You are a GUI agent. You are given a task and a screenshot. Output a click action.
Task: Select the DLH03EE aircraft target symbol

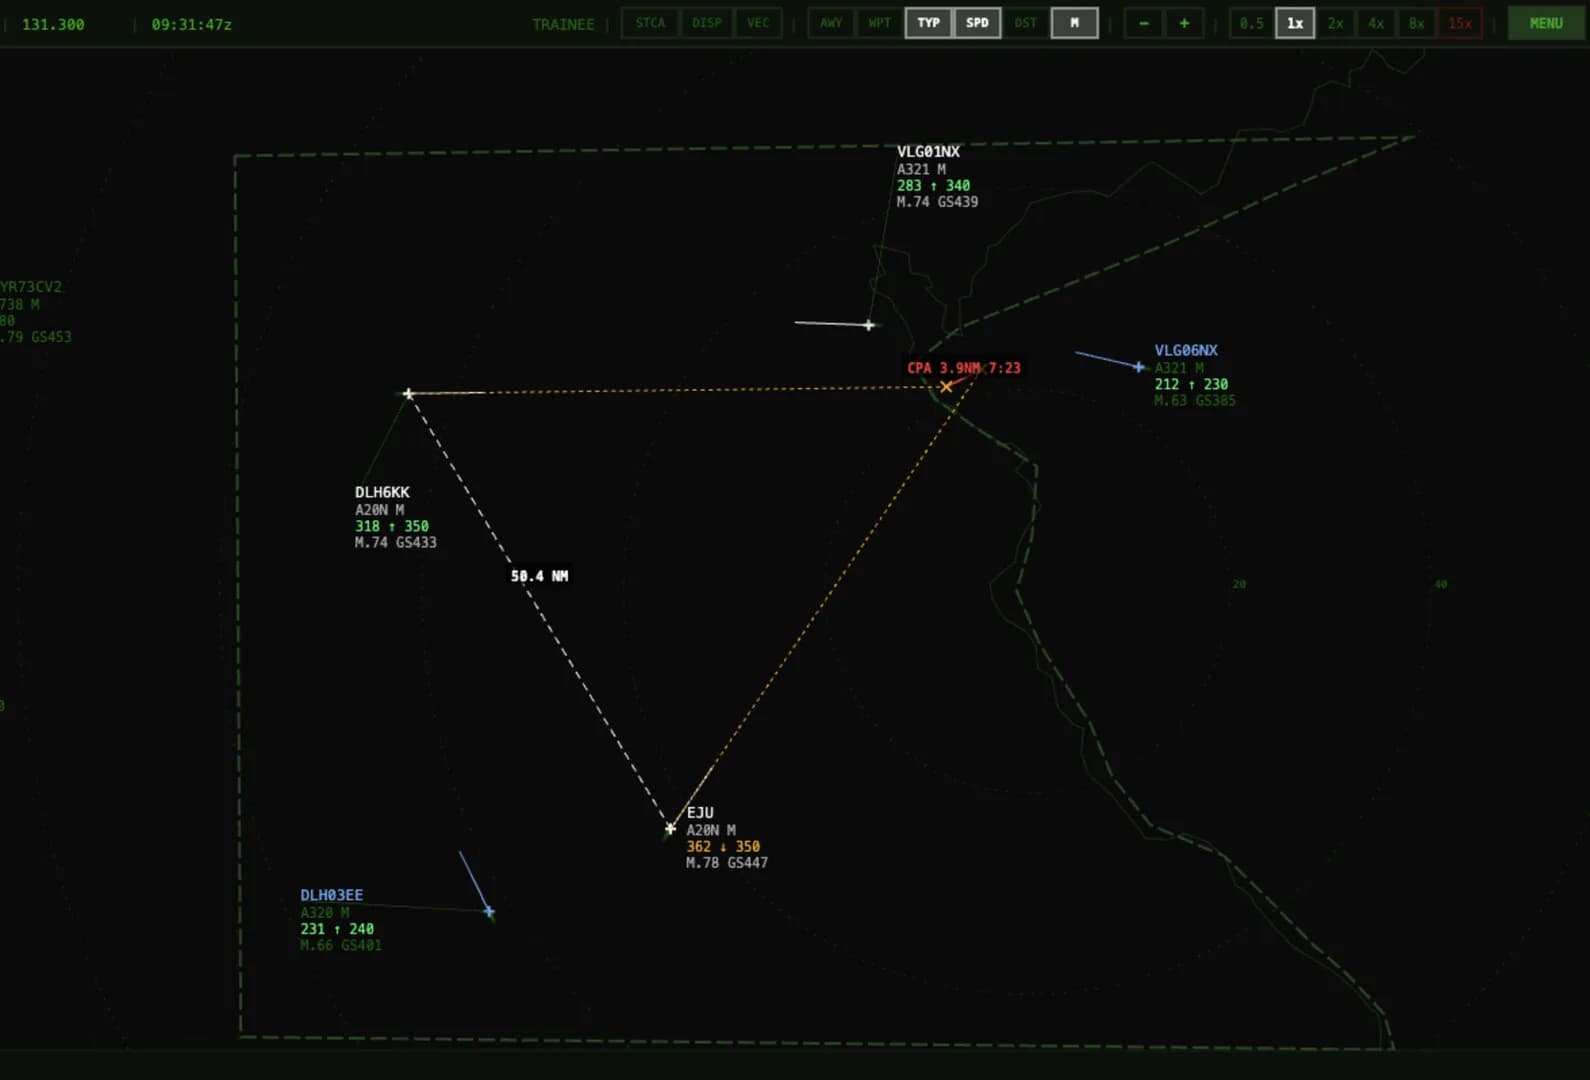point(489,912)
